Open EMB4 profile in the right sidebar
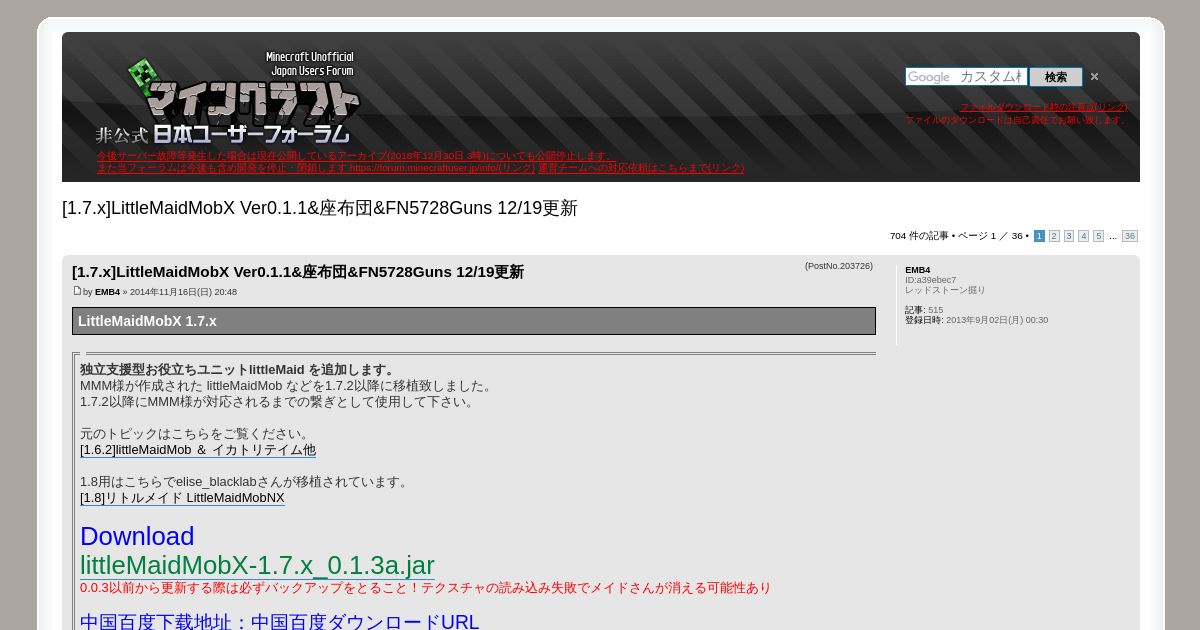Screen dimensions: 1200x630 (917, 270)
